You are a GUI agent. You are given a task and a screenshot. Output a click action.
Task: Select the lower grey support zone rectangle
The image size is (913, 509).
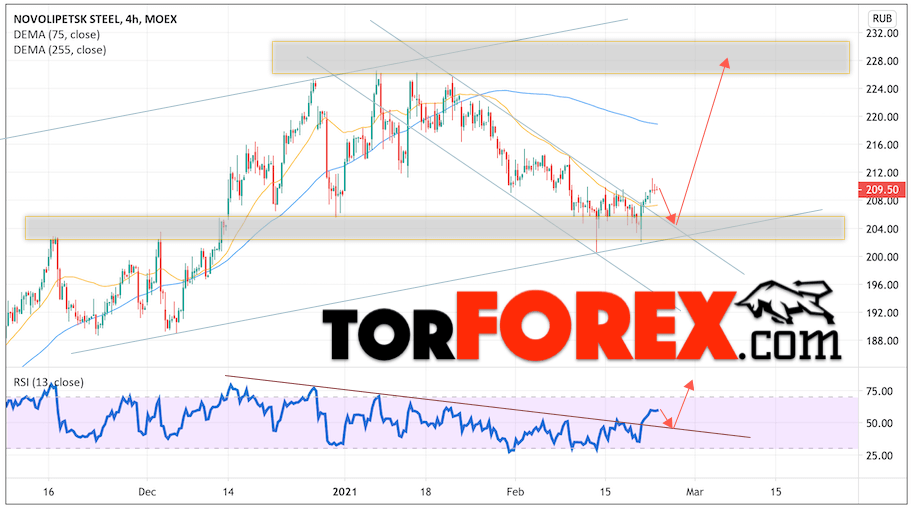(434, 228)
